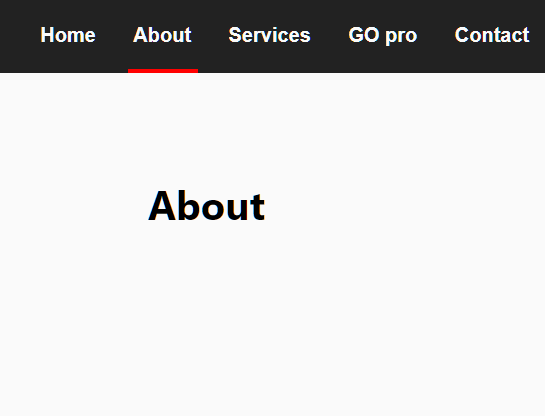This screenshot has height=416, width=545.
Task: Go to the Services page
Action: coord(269,35)
